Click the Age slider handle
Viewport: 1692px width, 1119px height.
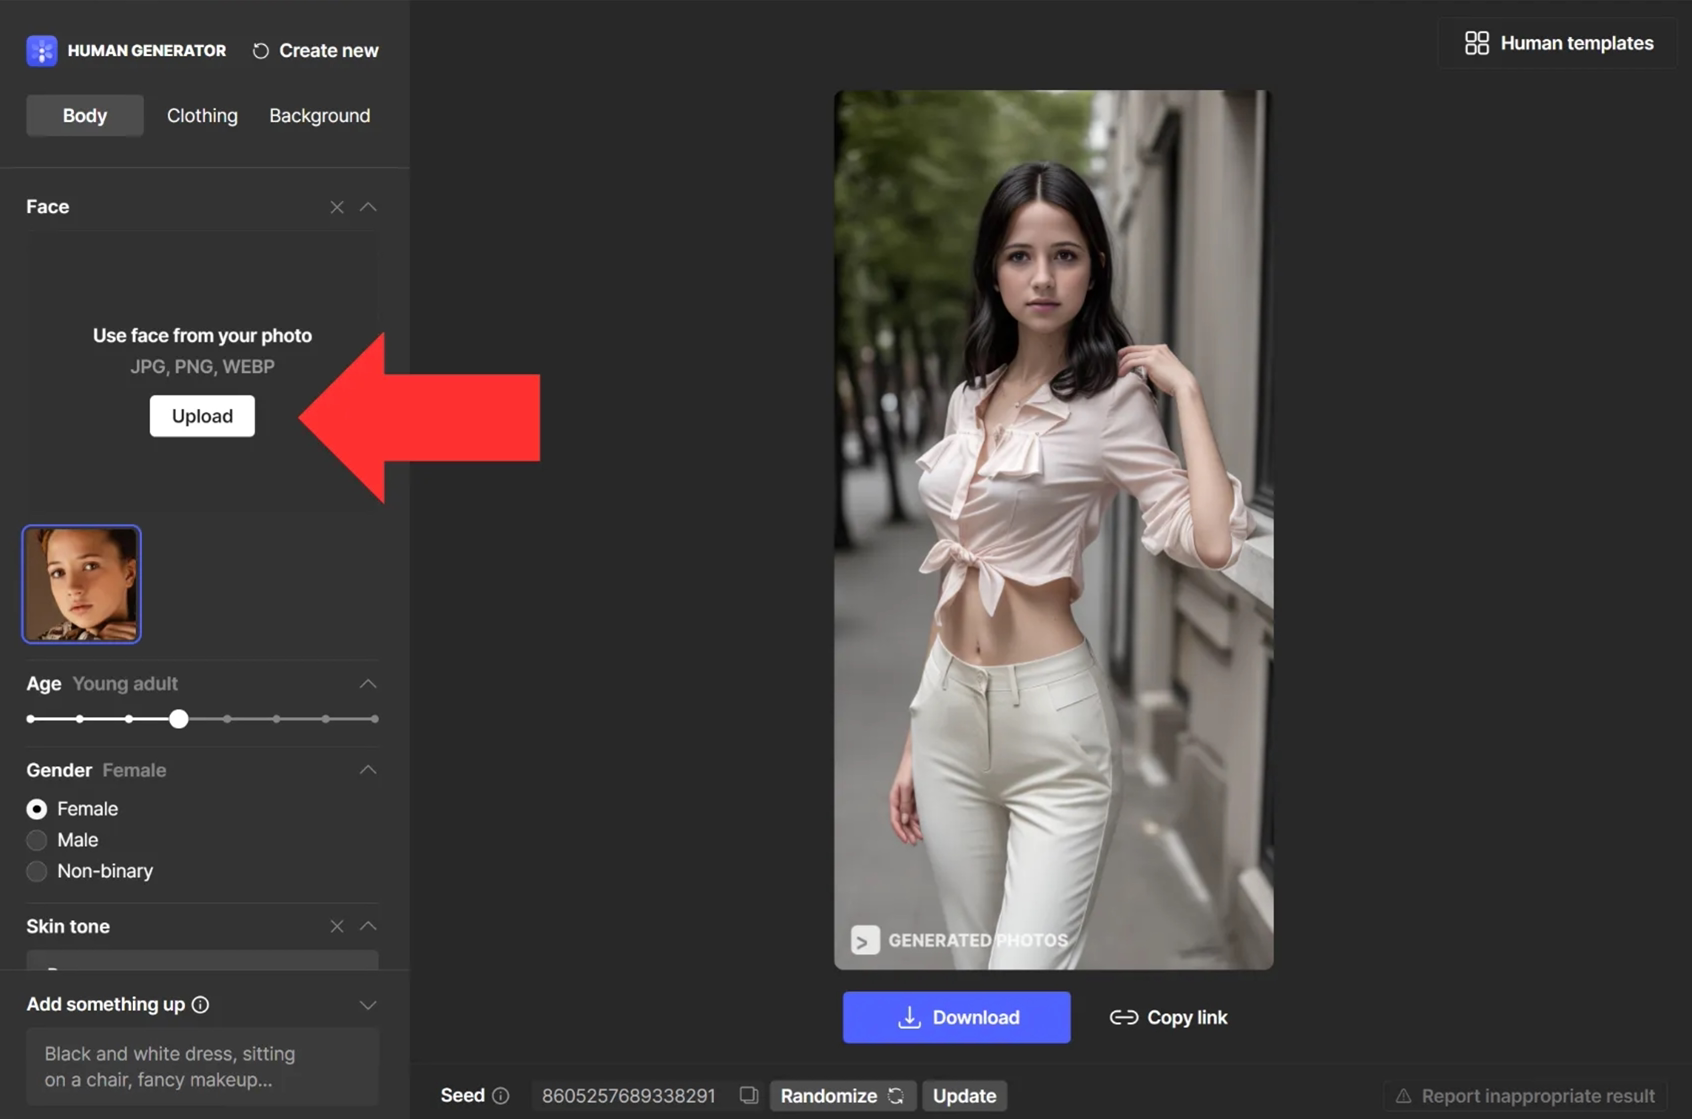click(178, 719)
